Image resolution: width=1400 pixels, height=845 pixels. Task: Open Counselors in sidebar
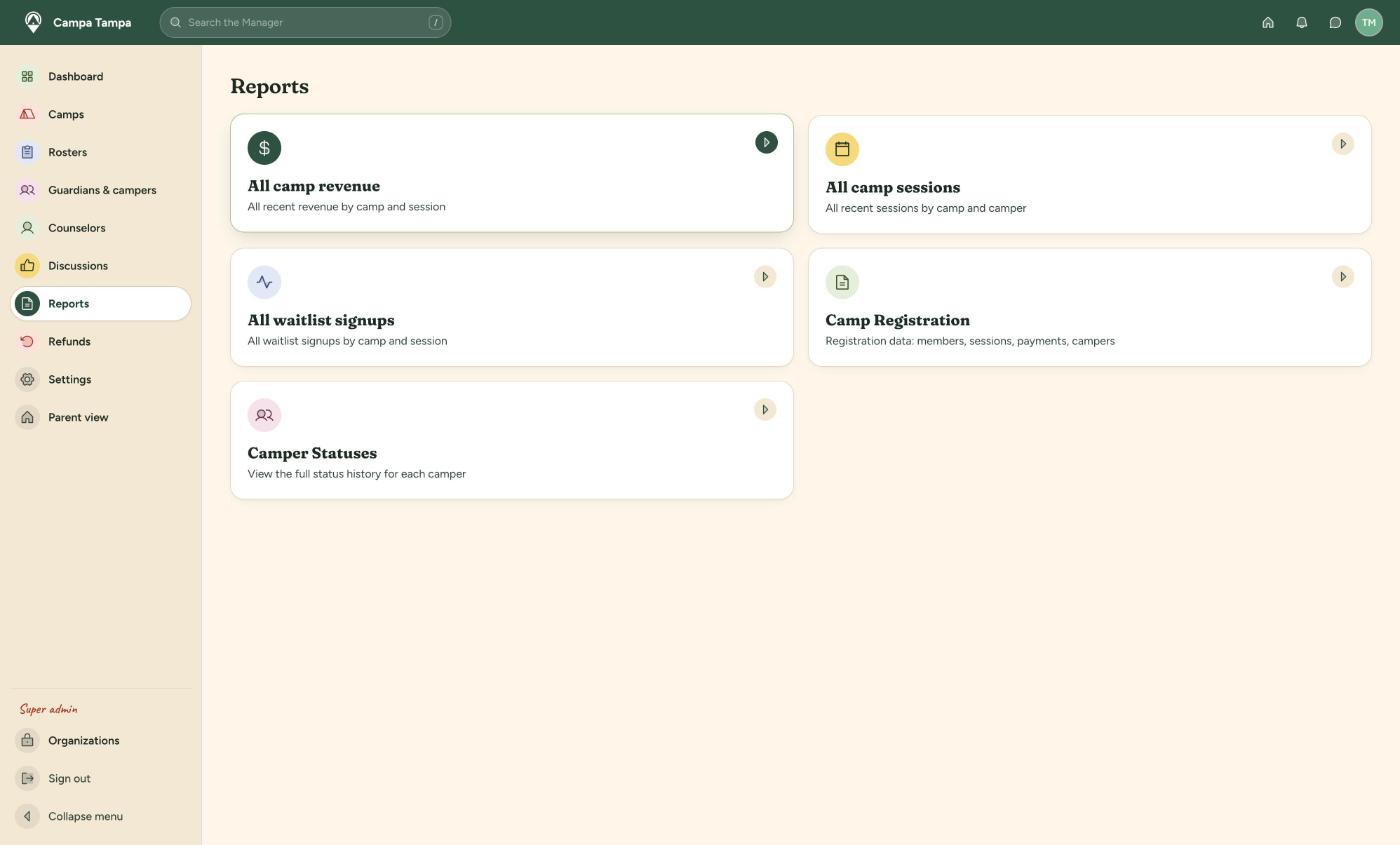(101, 228)
